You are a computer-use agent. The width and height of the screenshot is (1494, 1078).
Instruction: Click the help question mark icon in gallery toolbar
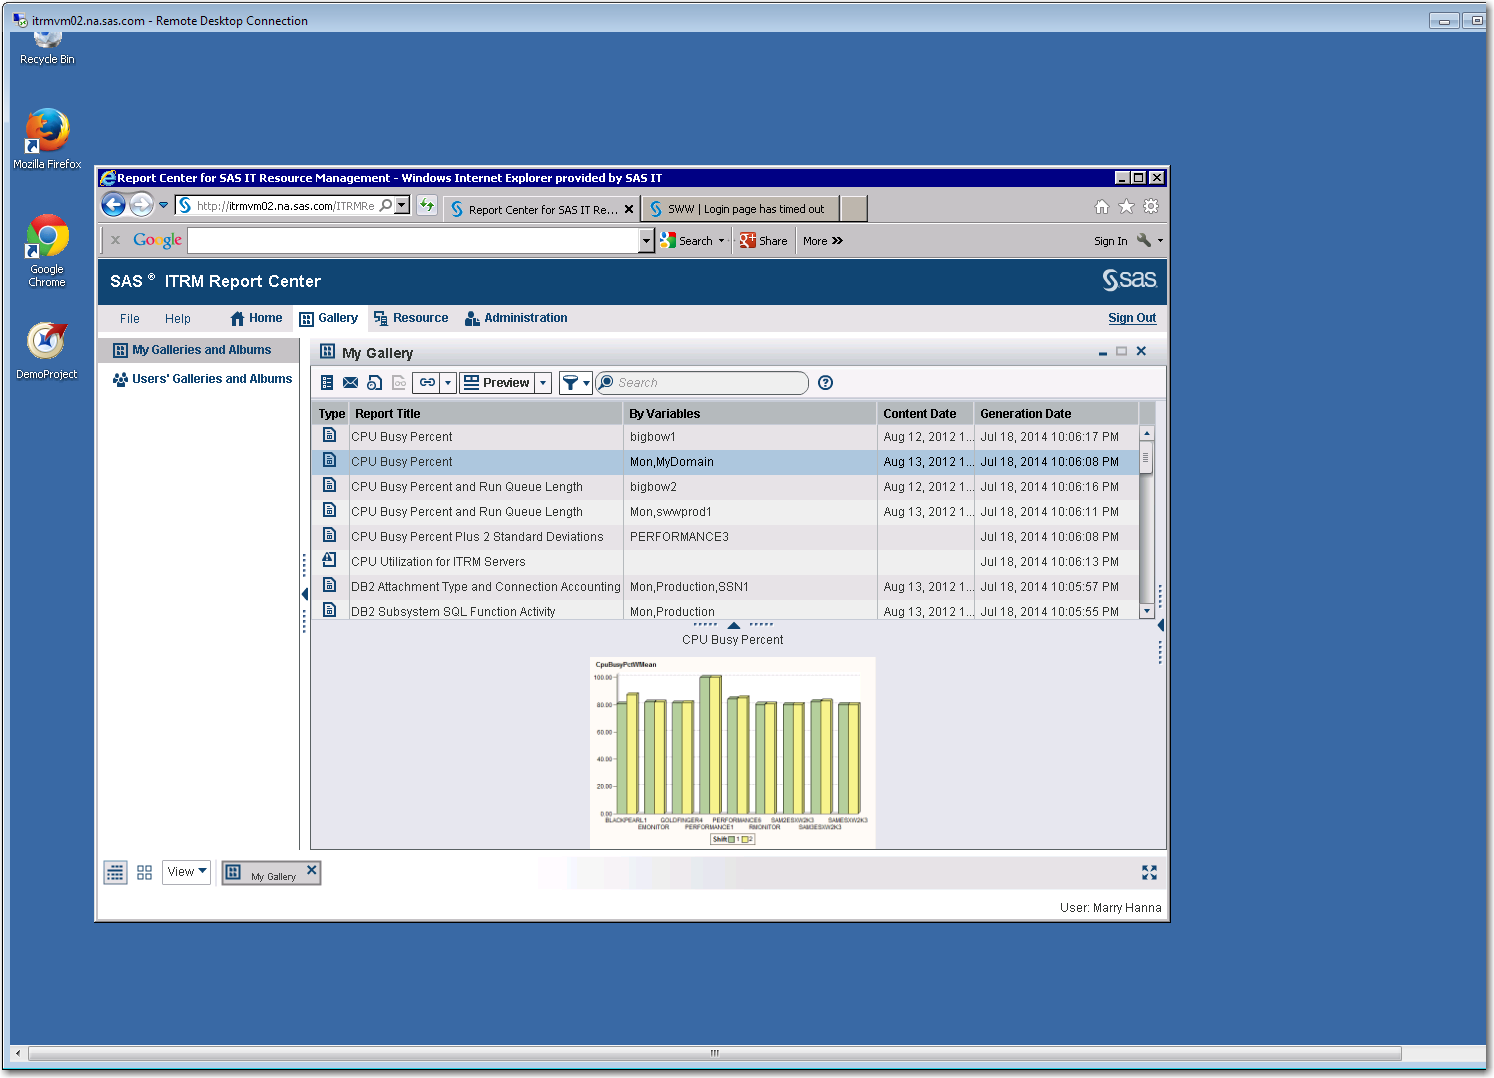point(825,382)
